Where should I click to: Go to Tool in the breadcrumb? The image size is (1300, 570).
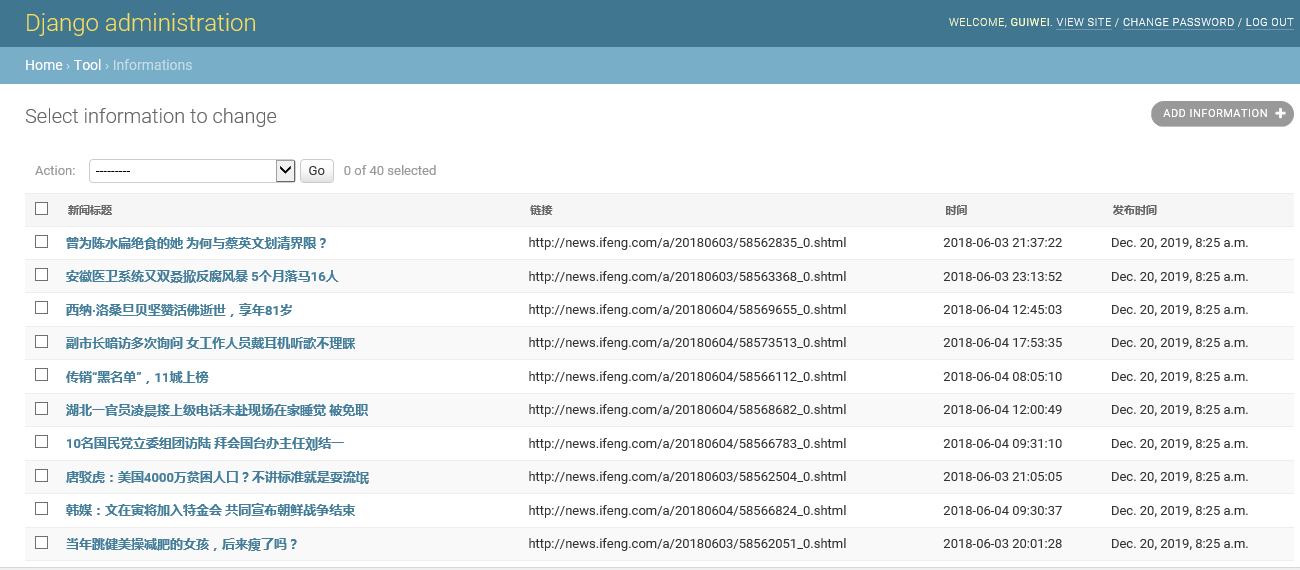(87, 65)
